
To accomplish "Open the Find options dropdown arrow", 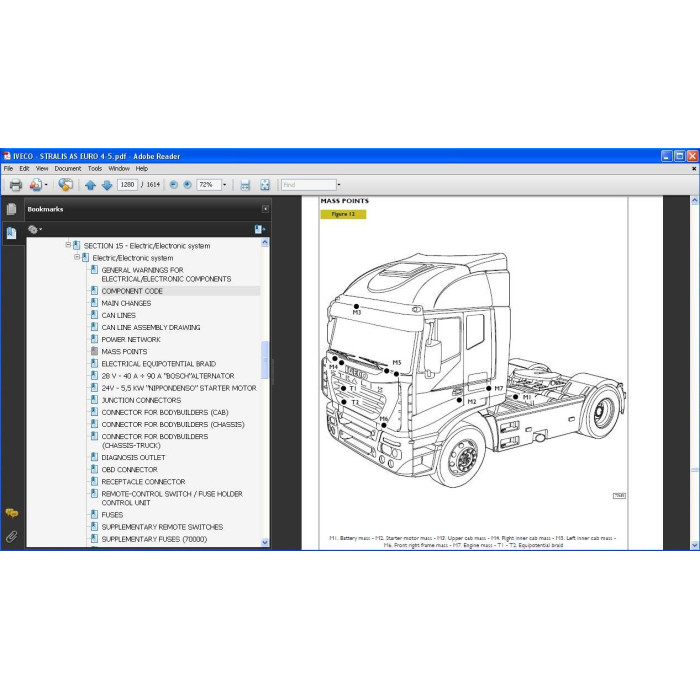I will pyautogui.click(x=339, y=185).
